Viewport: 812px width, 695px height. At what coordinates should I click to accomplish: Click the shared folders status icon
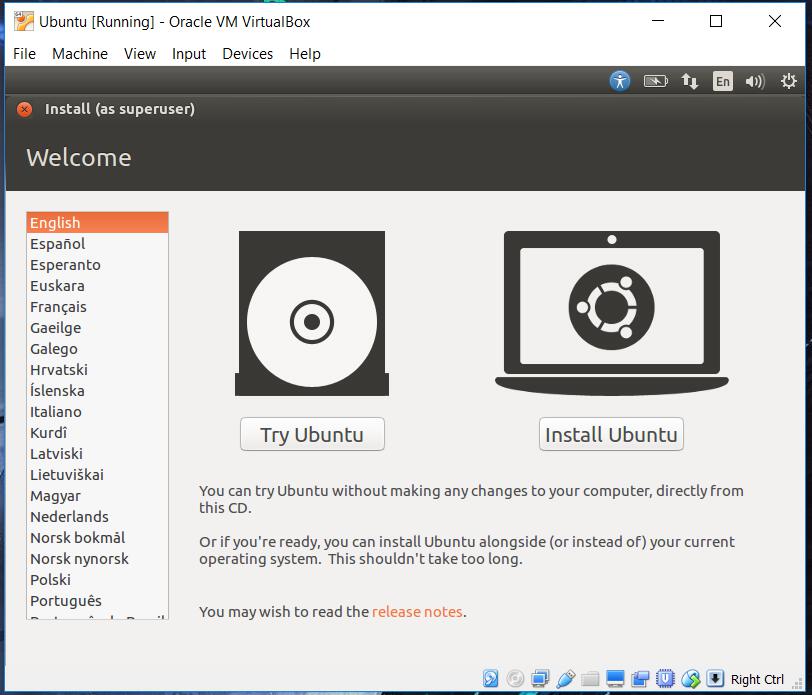pyautogui.click(x=590, y=678)
